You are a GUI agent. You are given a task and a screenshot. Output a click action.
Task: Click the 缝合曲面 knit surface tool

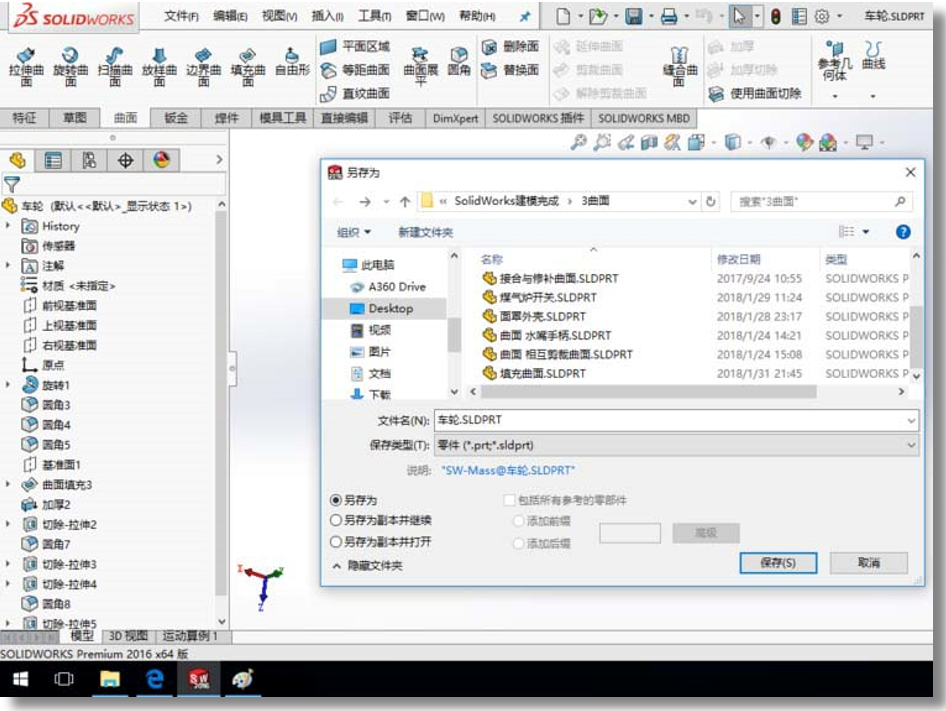click(x=680, y=66)
